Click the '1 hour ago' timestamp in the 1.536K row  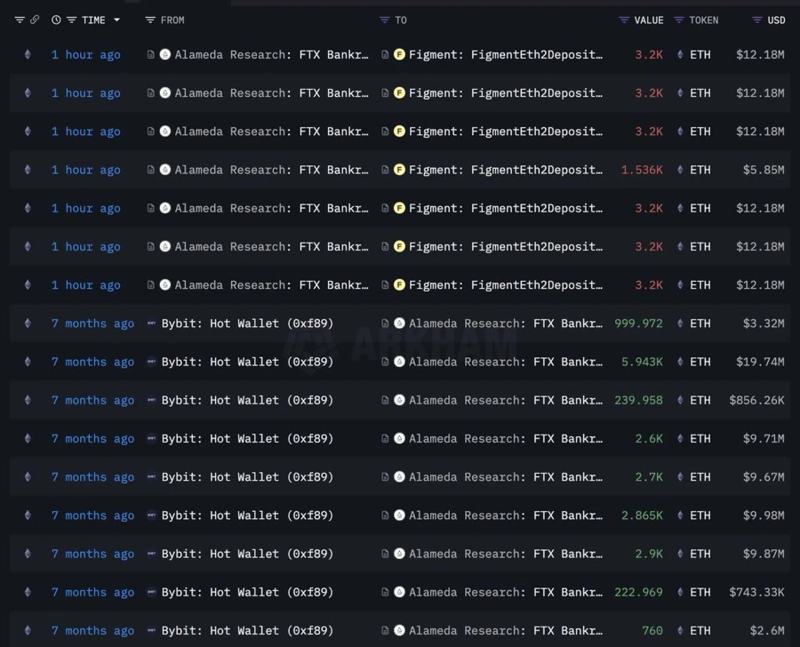[86, 170]
